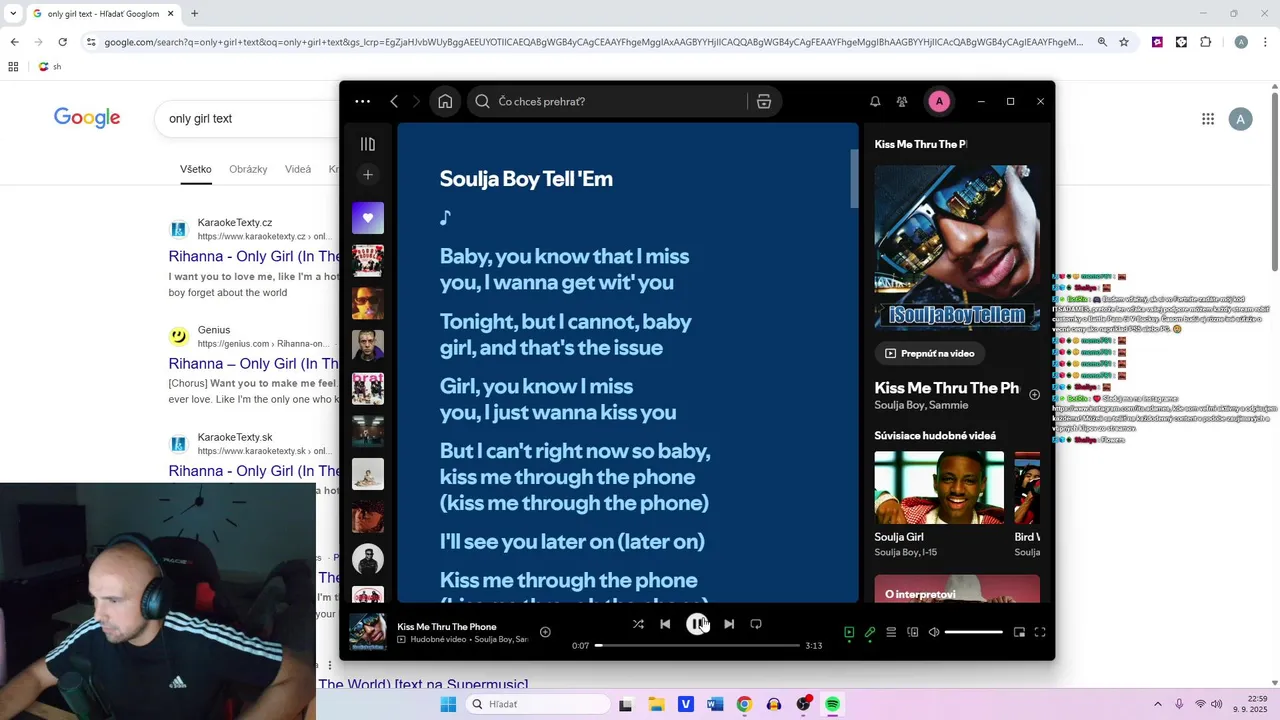Image resolution: width=1280 pixels, height=720 pixels.
Task: Toggle shuffle in Spotify player
Action: tap(638, 624)
